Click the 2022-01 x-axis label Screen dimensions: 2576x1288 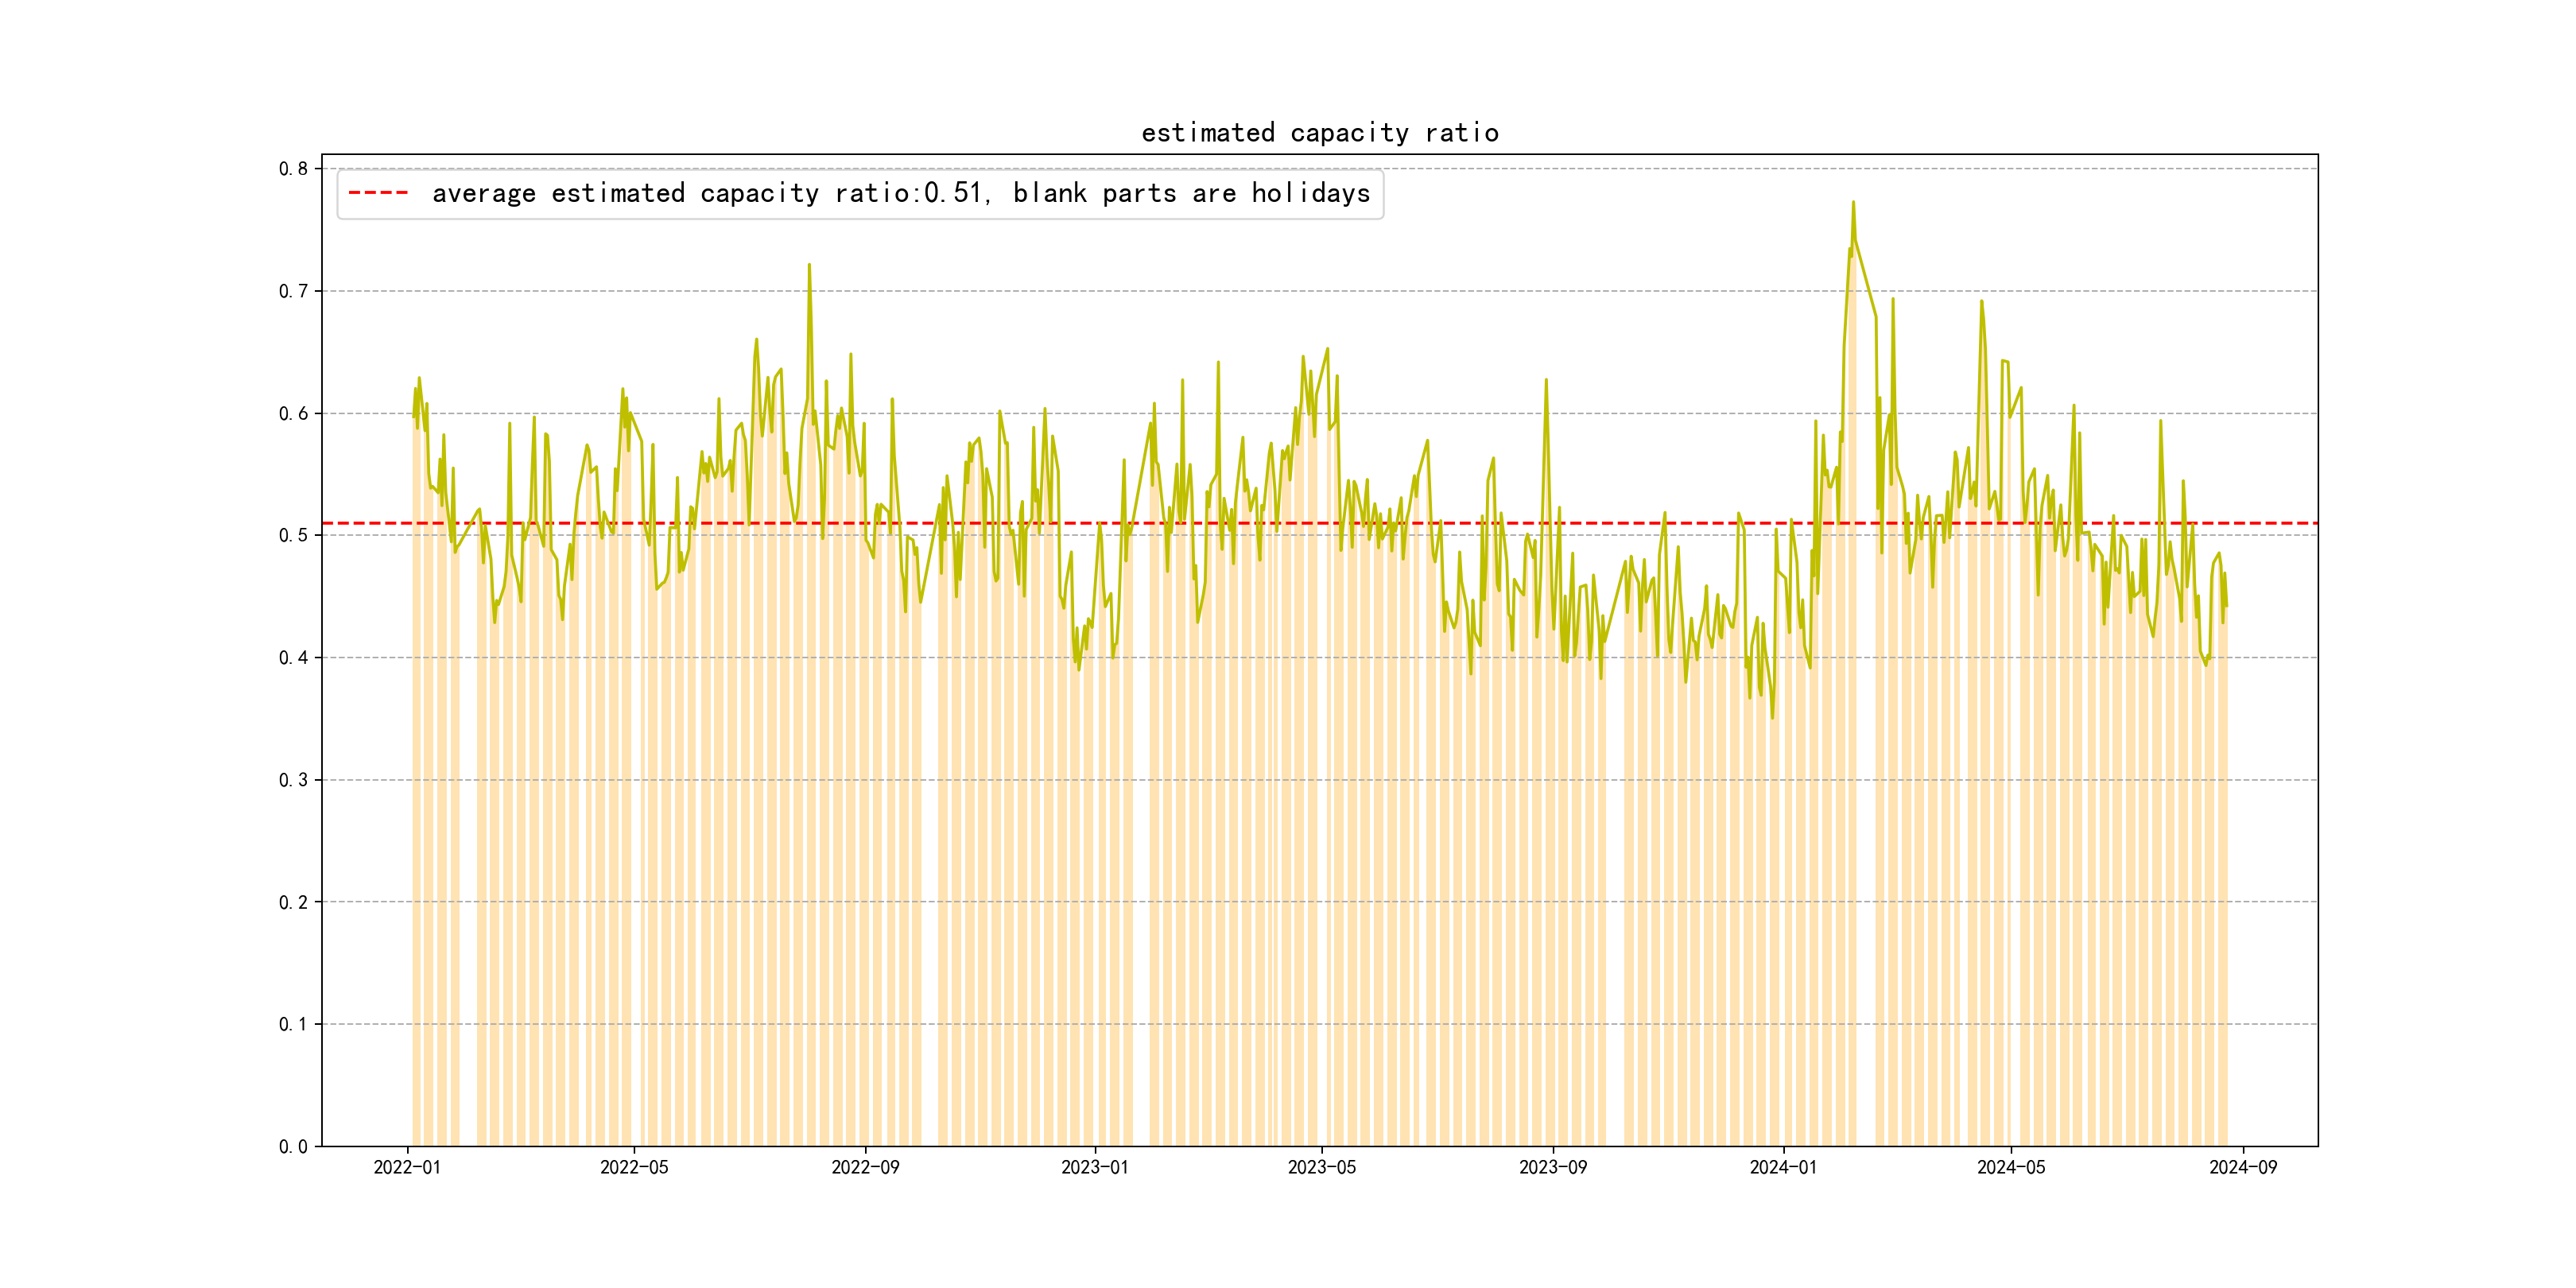[407, 1167]
